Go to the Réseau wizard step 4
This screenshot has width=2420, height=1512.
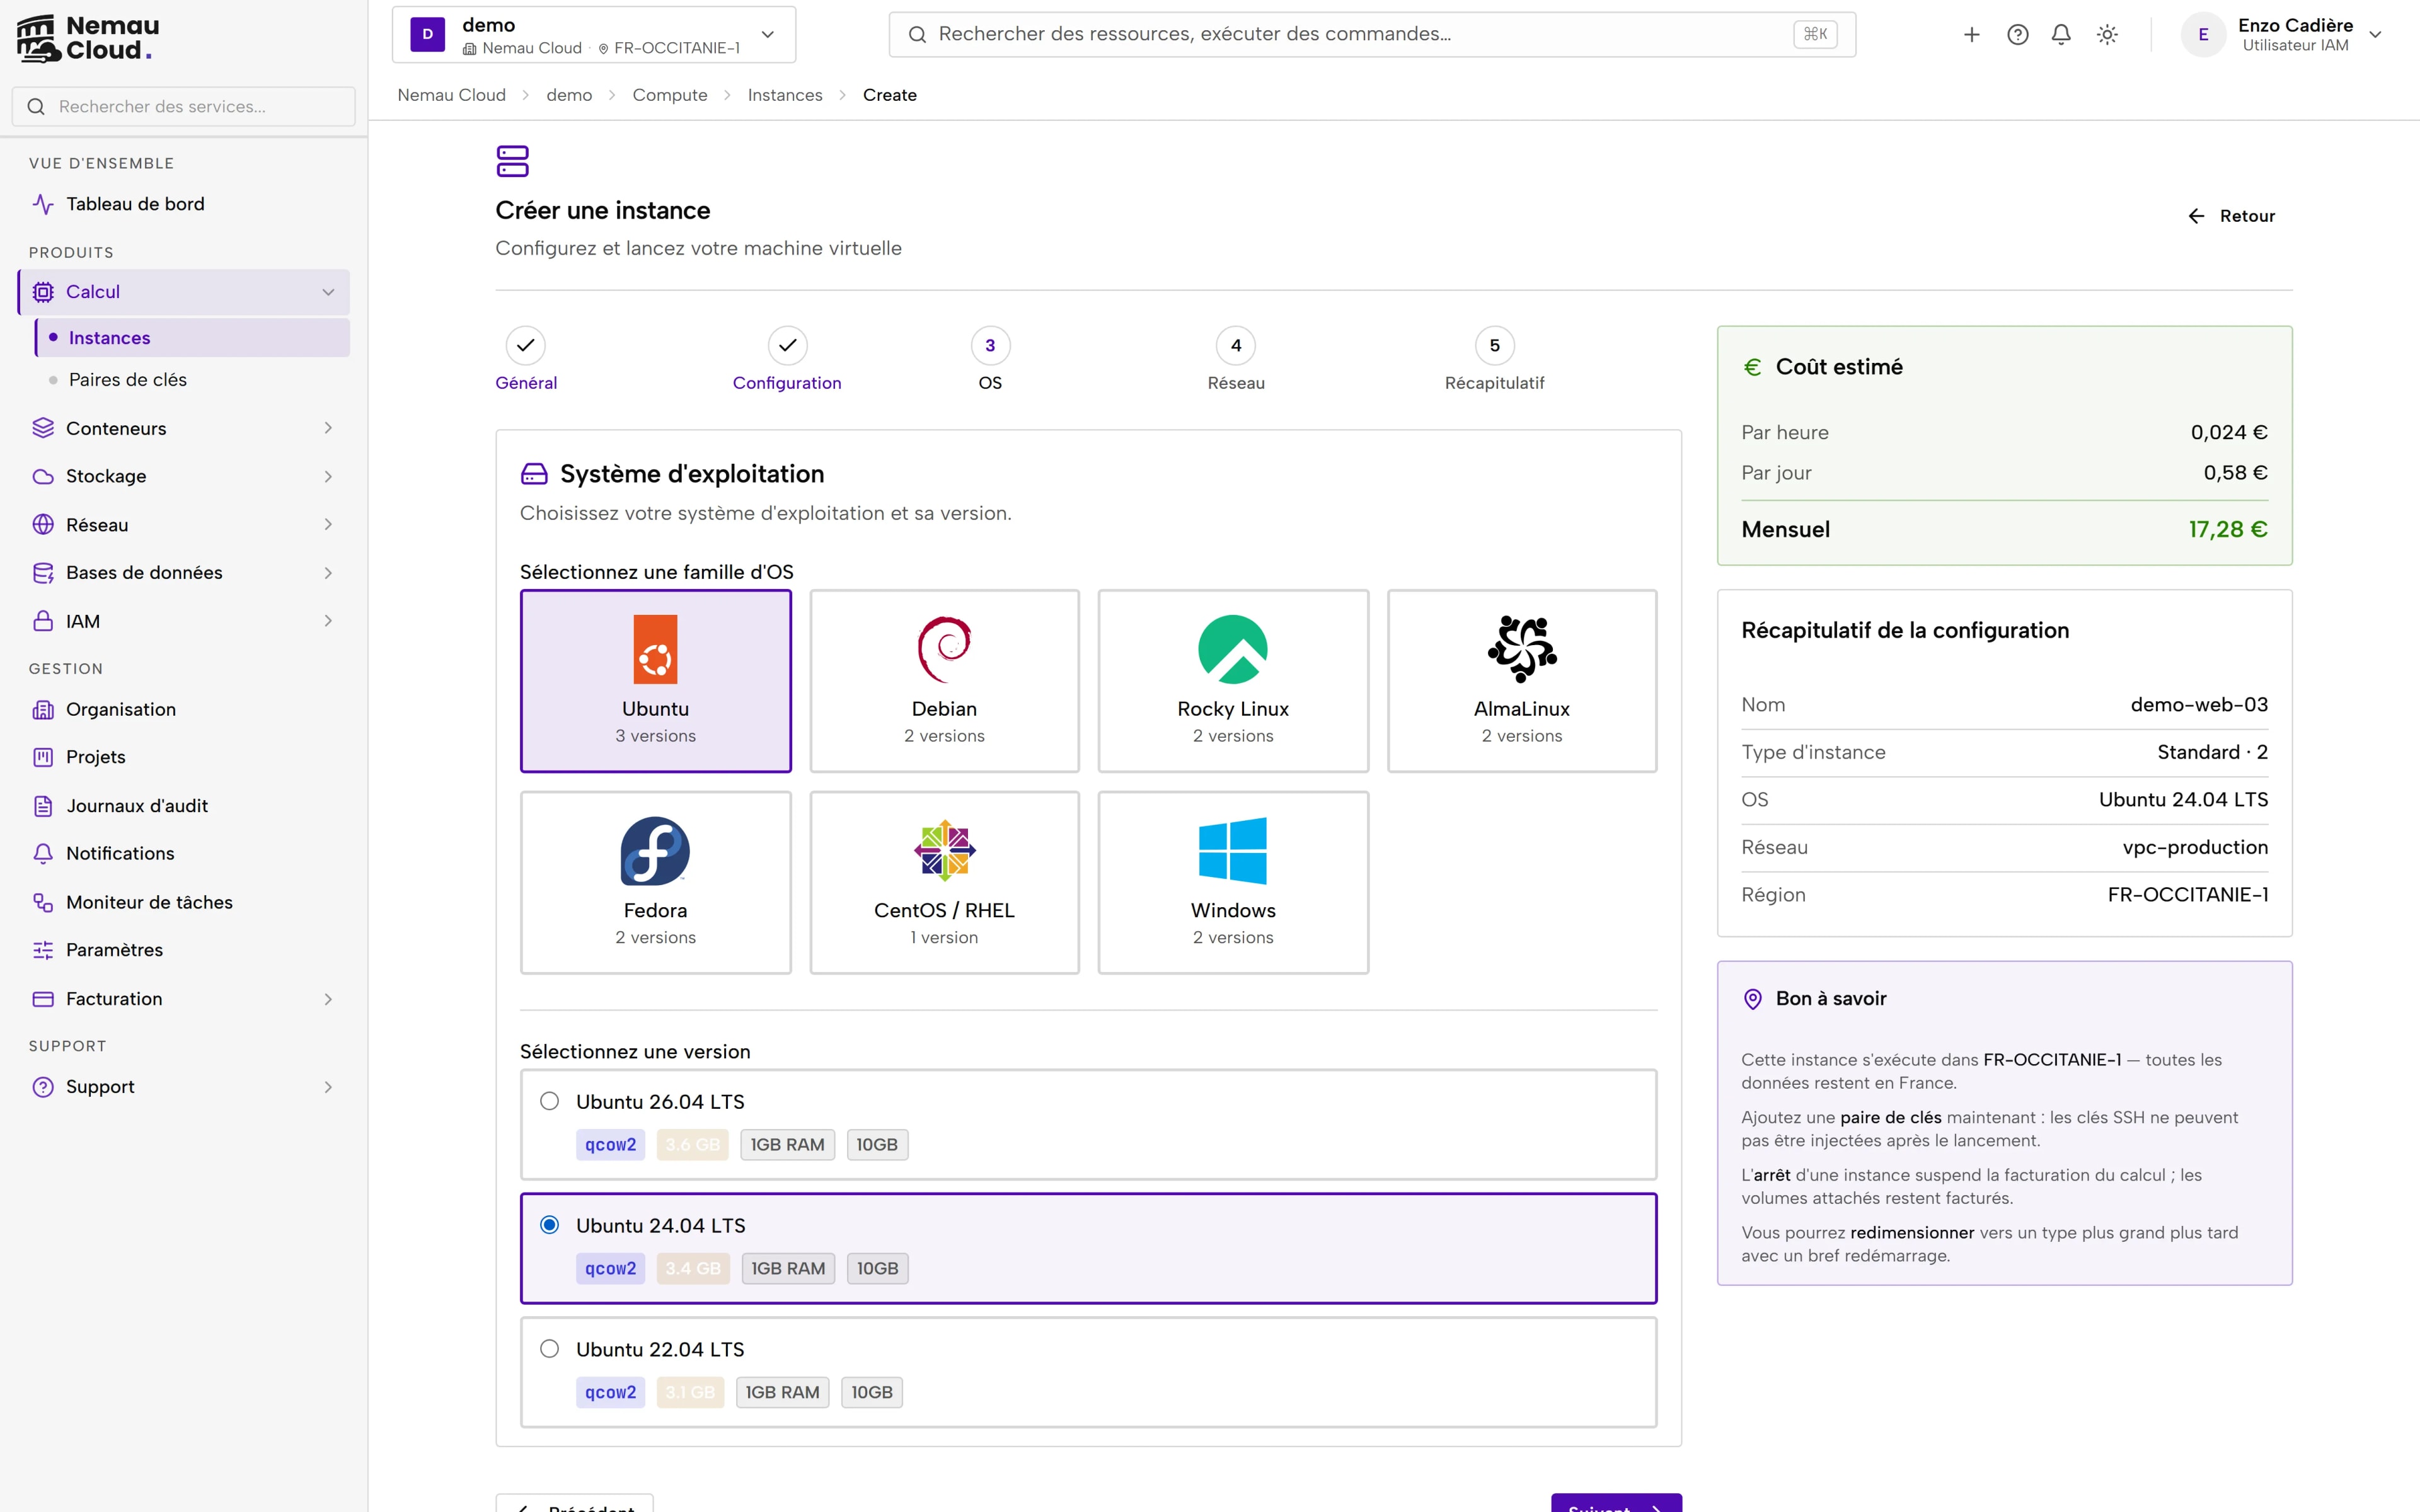coord(1236,359)
